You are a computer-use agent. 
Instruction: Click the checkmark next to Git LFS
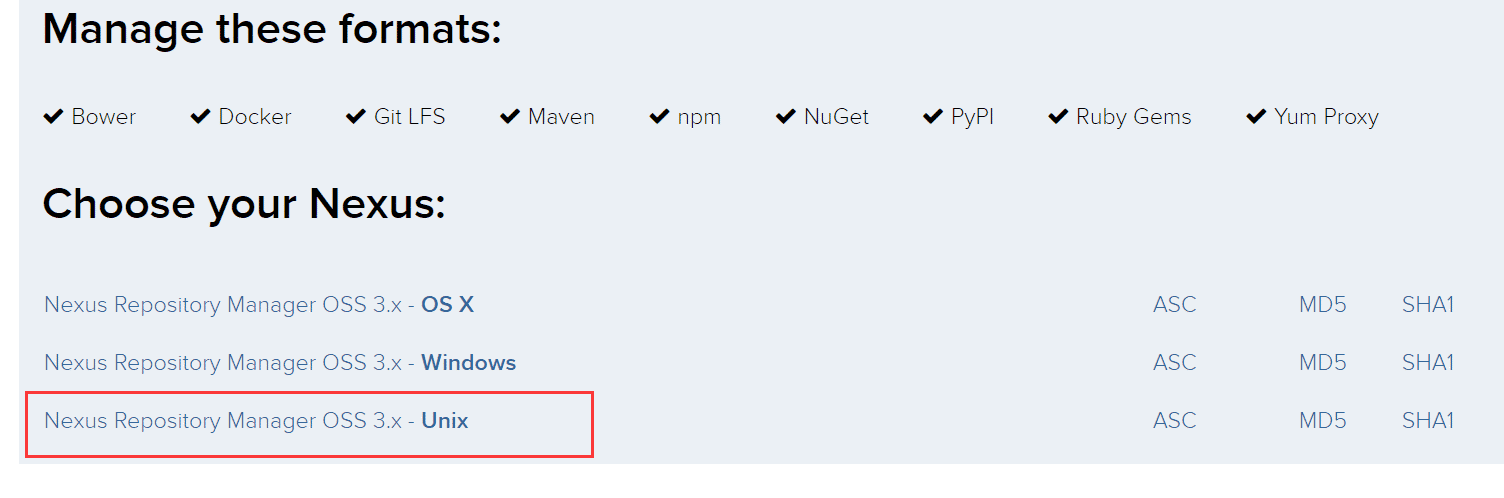[355, 117]
